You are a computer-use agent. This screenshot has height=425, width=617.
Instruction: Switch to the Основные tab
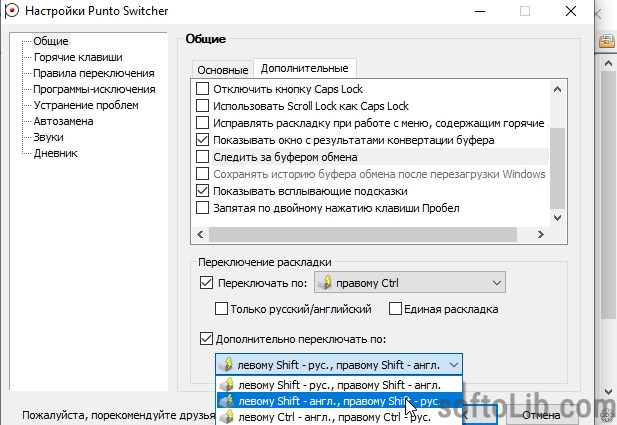click(223, 70)
